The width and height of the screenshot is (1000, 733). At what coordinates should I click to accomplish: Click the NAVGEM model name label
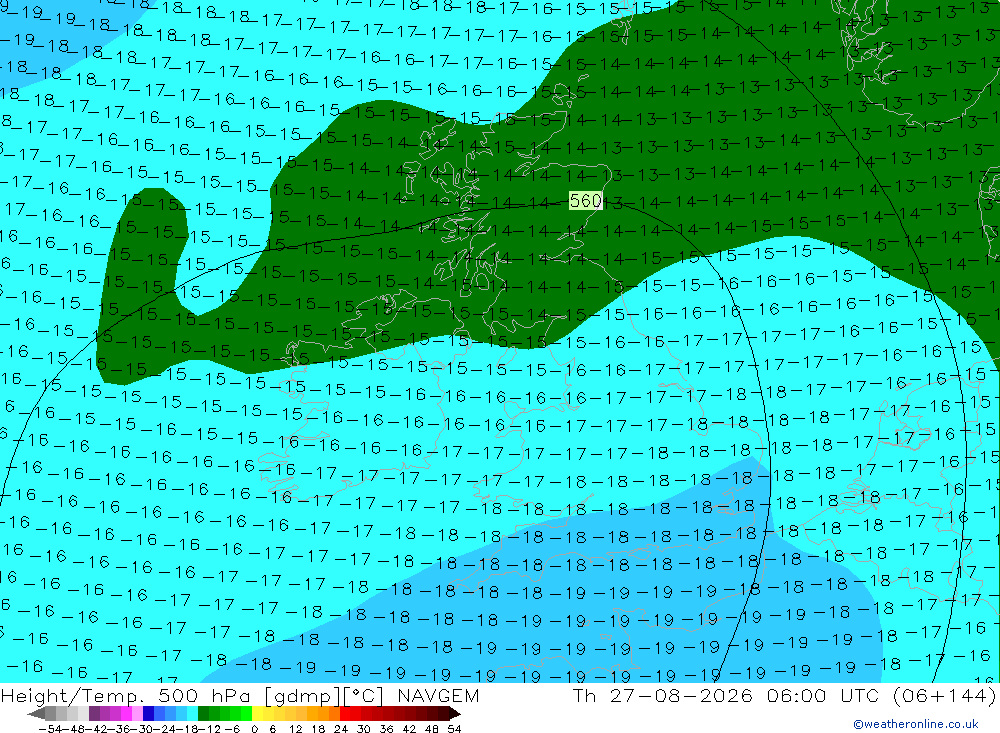tap(438, 695)
